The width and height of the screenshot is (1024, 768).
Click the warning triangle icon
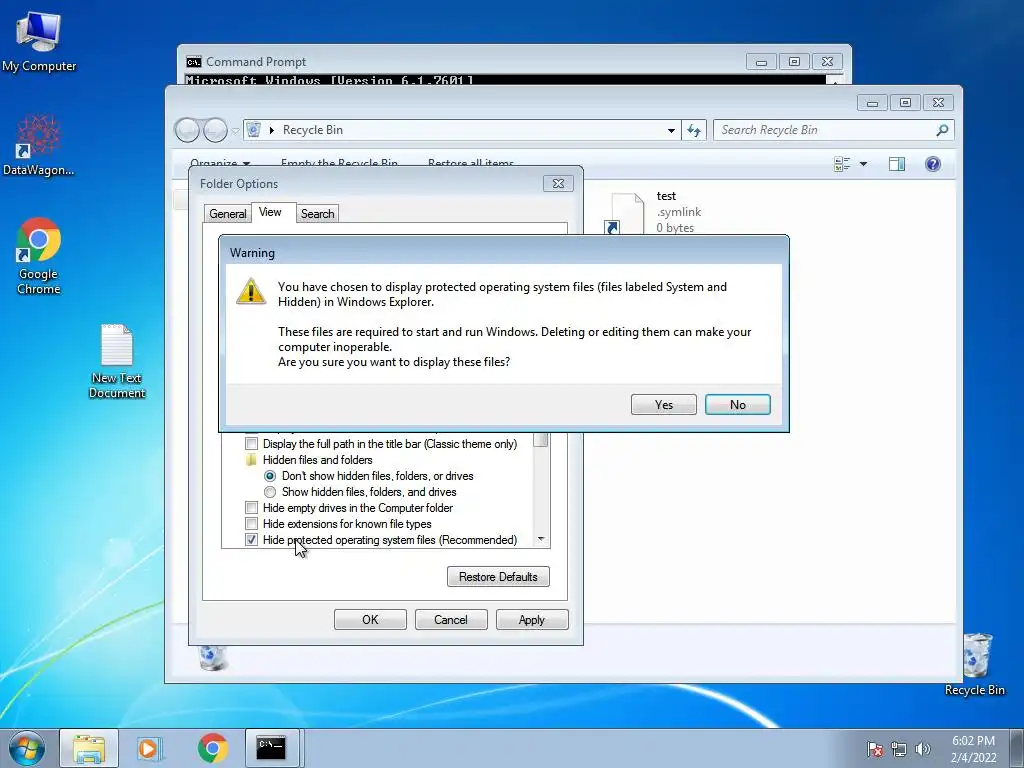click(251, 291)
